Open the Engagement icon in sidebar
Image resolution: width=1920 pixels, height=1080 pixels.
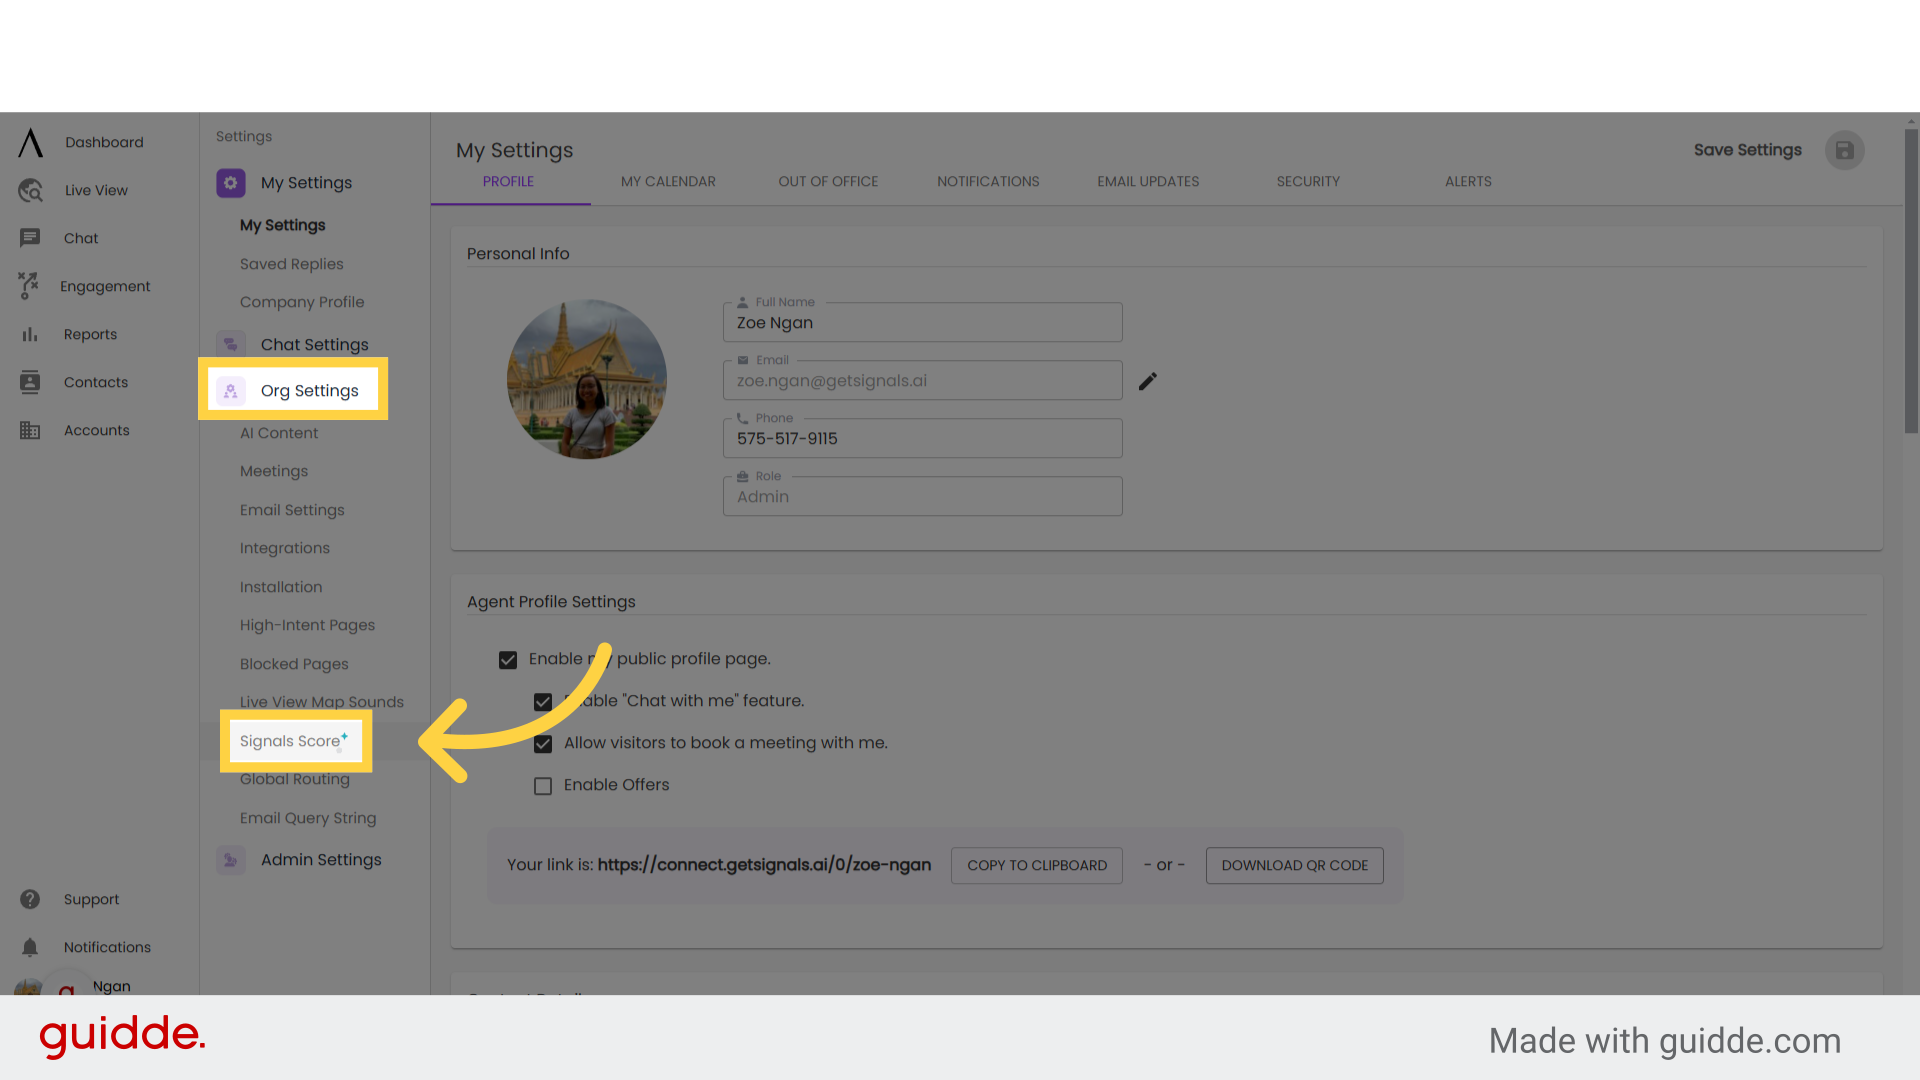[x=29, y=286]
